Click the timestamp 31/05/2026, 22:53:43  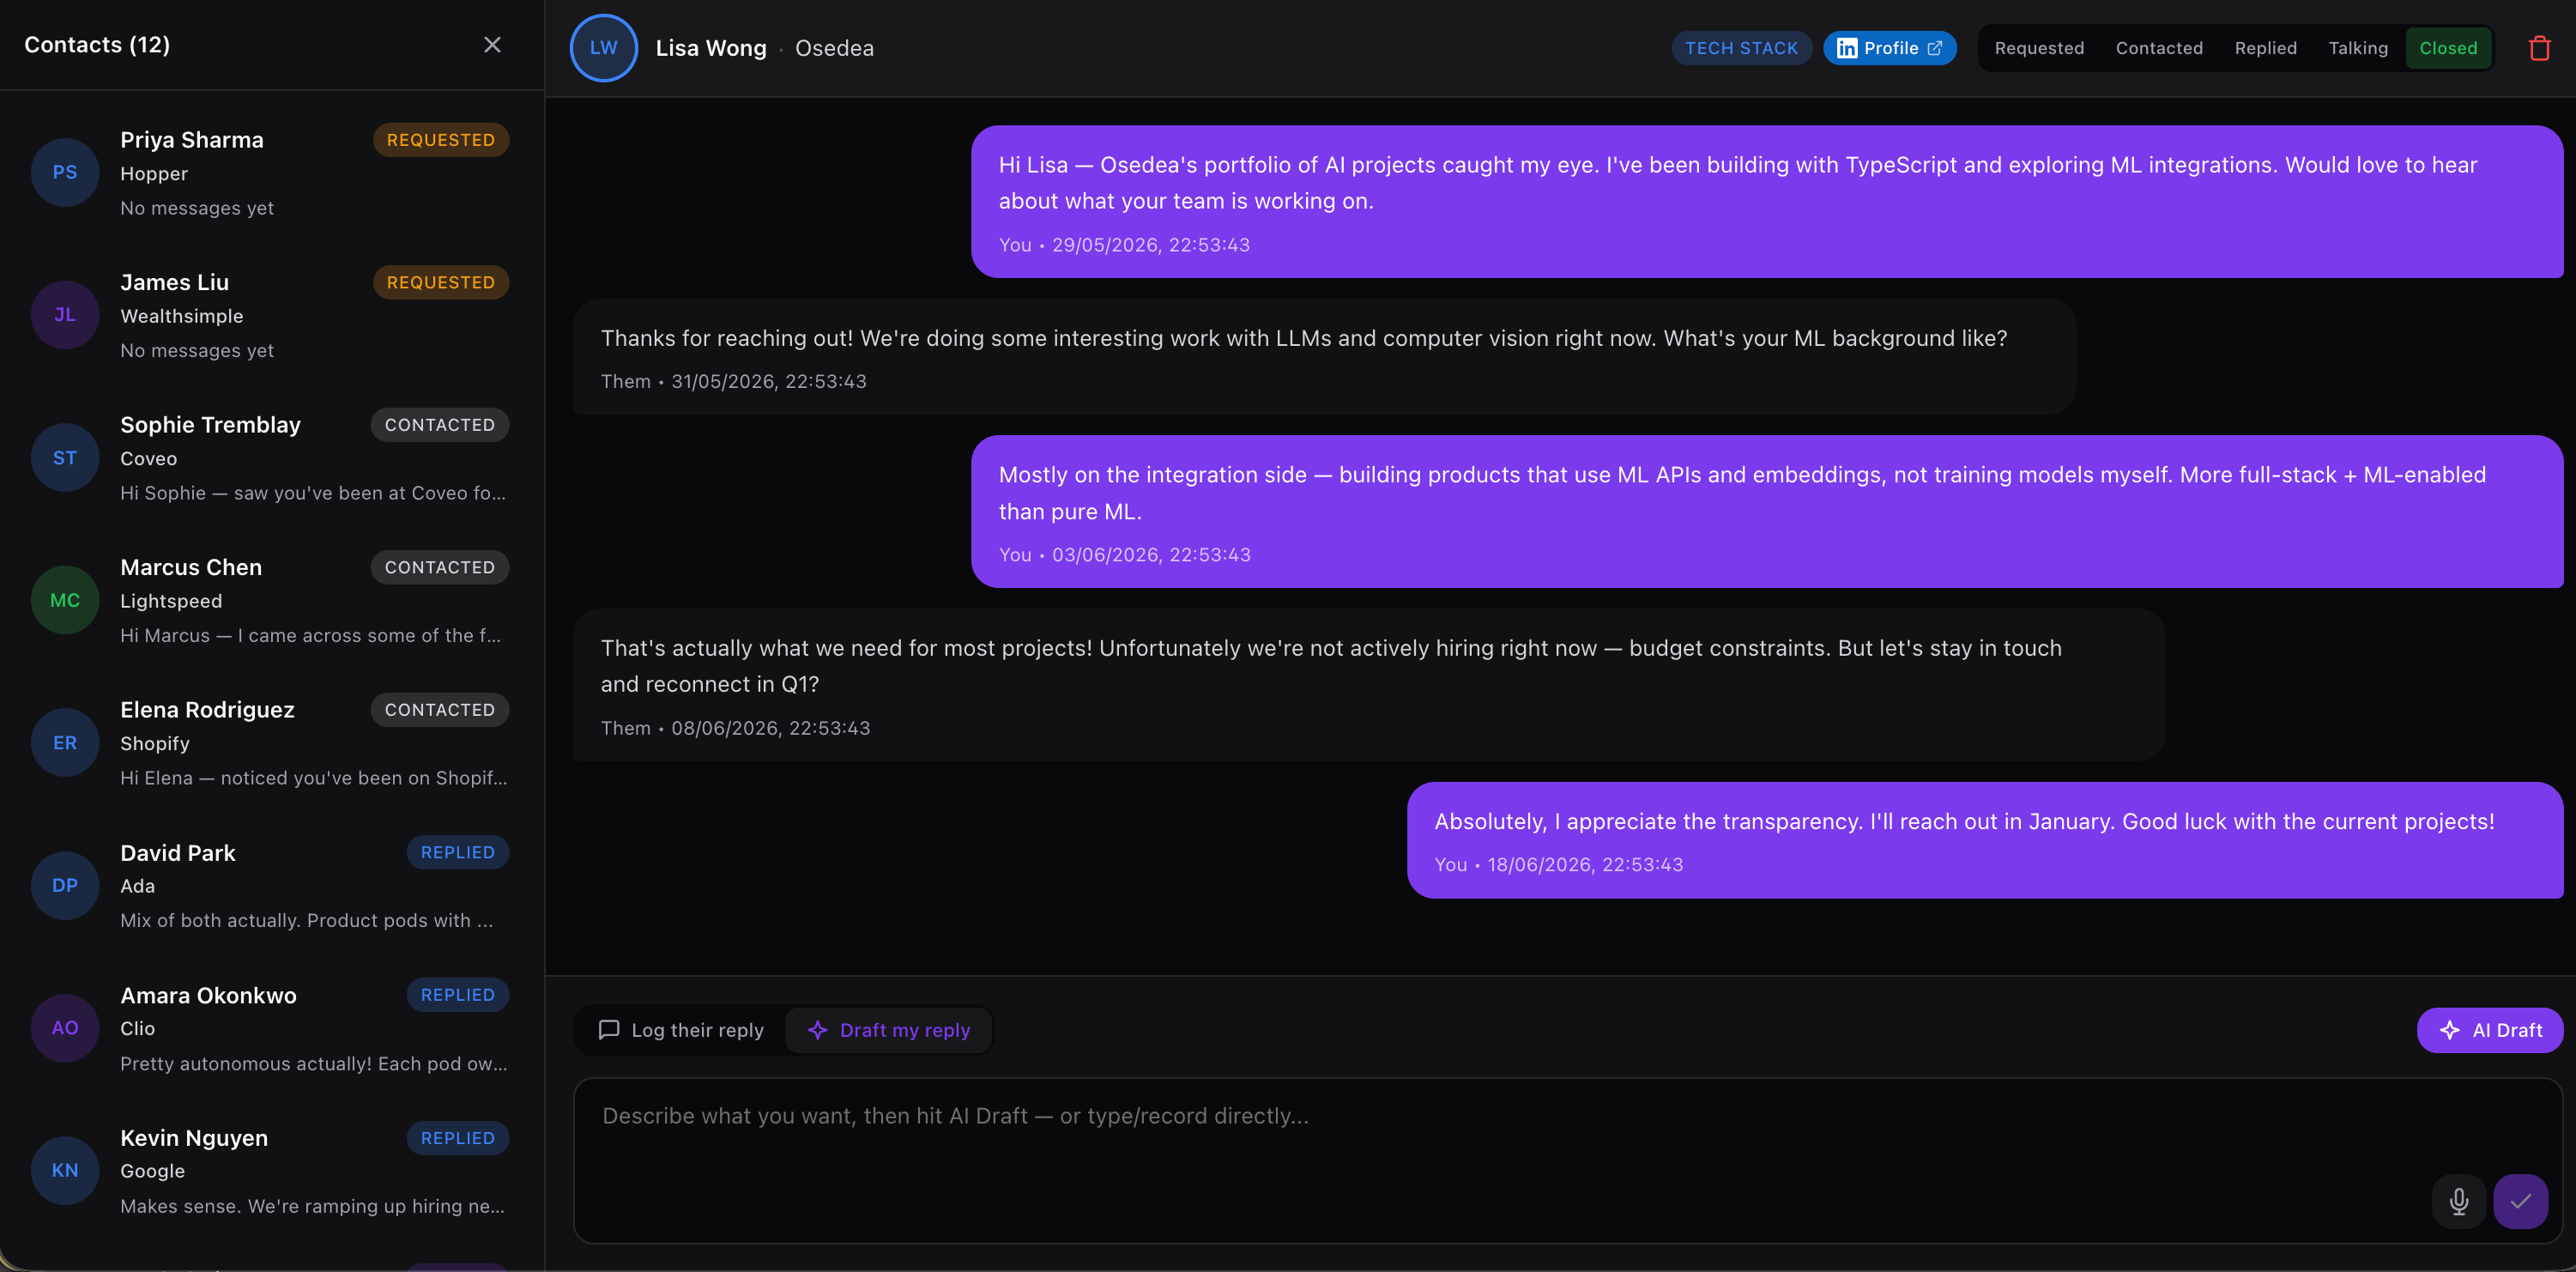[x=769, y=381]
